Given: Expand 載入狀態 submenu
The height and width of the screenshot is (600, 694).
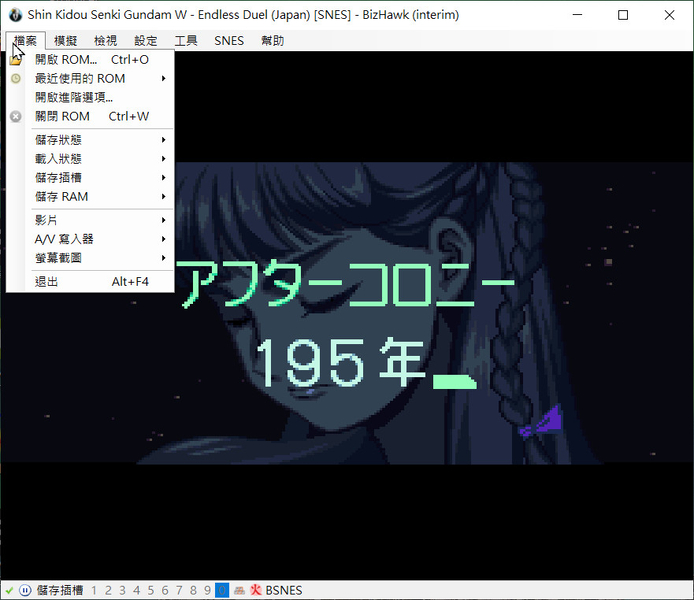Looking at the screenshot, I should point(90,159).
